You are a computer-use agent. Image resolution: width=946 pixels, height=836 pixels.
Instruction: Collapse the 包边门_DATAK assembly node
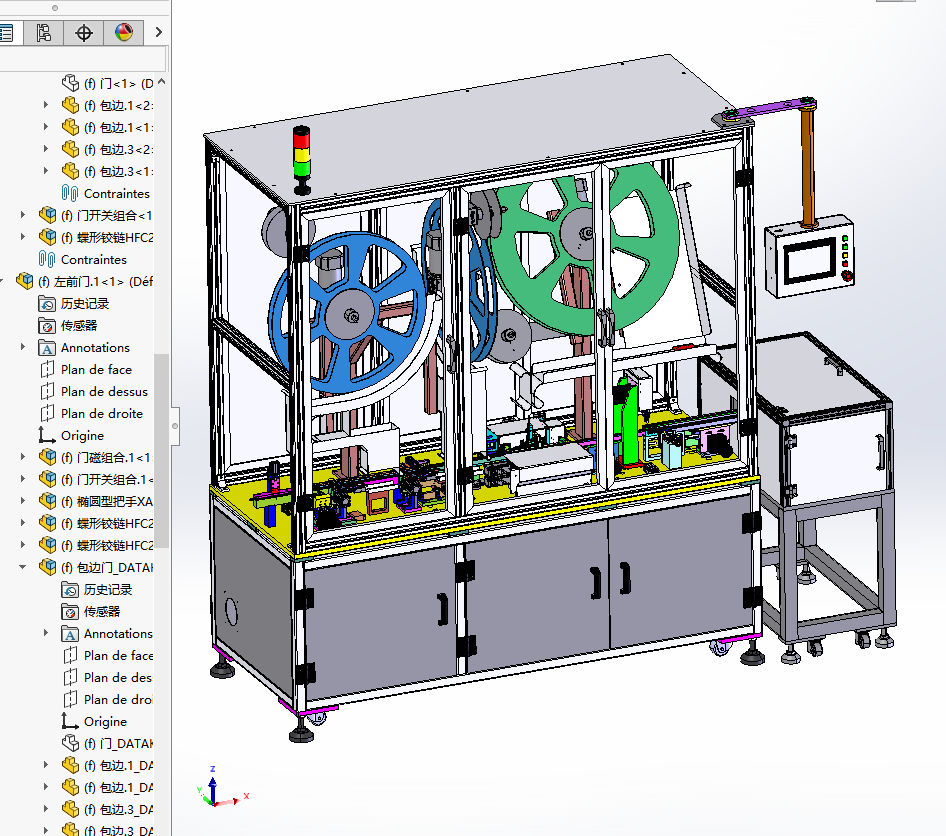24,567
